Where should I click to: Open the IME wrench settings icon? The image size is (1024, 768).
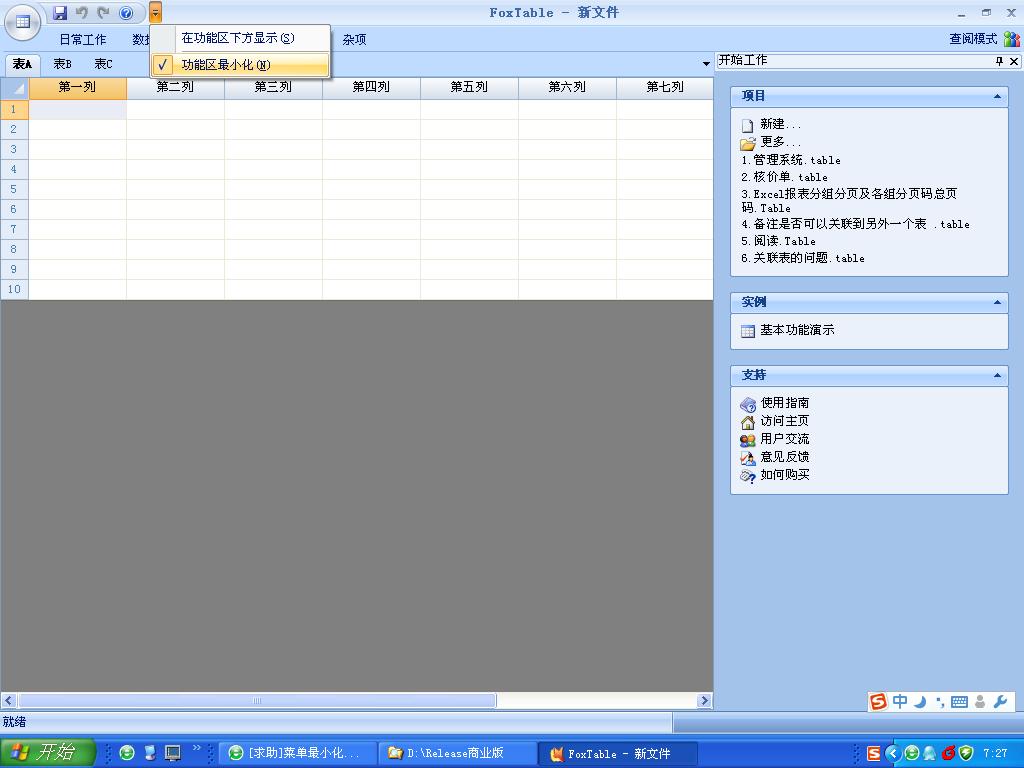(1000, 702)
